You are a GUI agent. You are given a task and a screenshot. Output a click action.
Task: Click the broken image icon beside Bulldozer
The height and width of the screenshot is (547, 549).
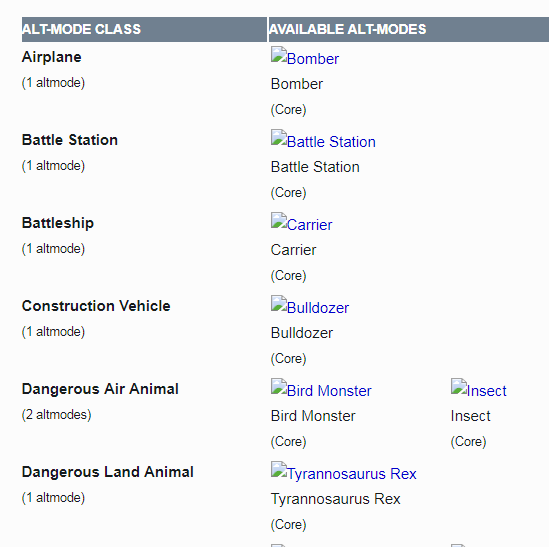click(x=279, y=304)
